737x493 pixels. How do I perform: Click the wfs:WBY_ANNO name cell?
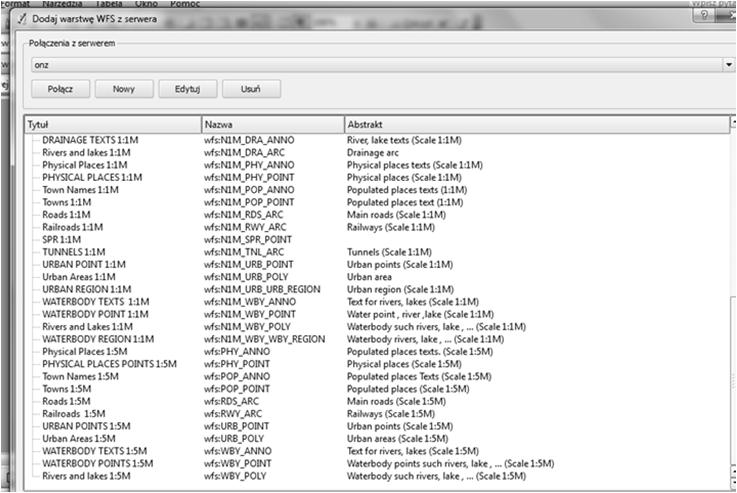[x=238, y=451]
